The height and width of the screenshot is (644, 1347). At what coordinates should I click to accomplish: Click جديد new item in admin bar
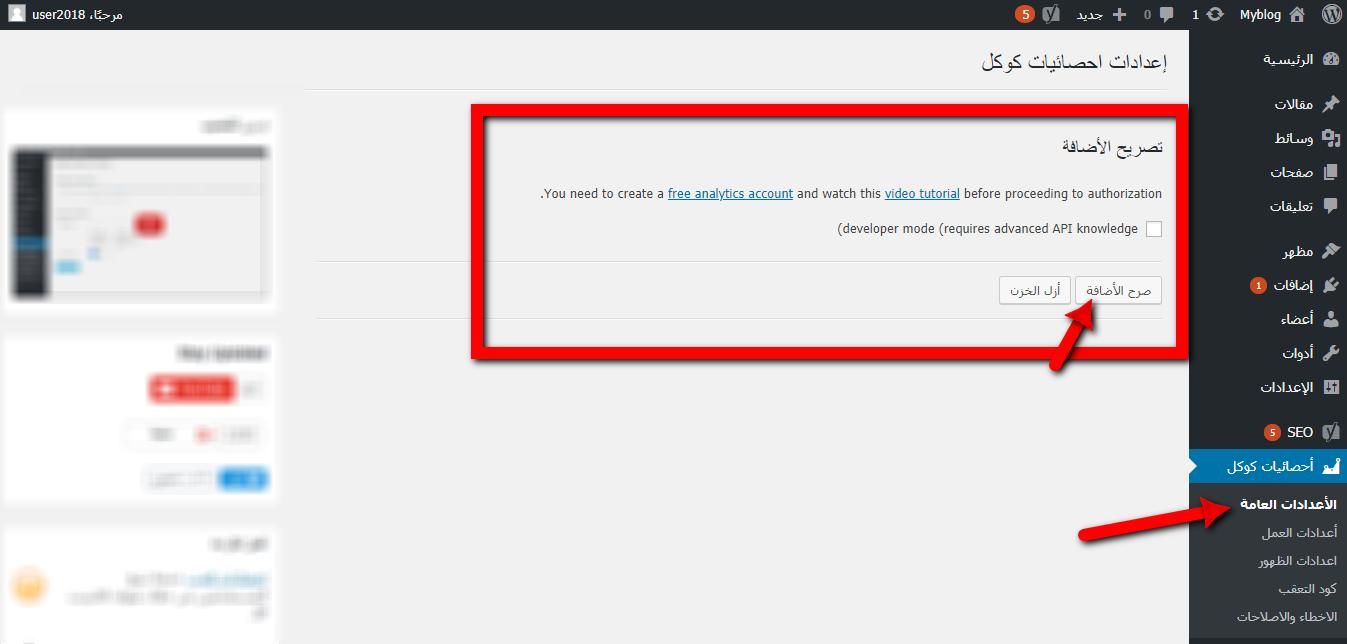tap(1089, 15)
